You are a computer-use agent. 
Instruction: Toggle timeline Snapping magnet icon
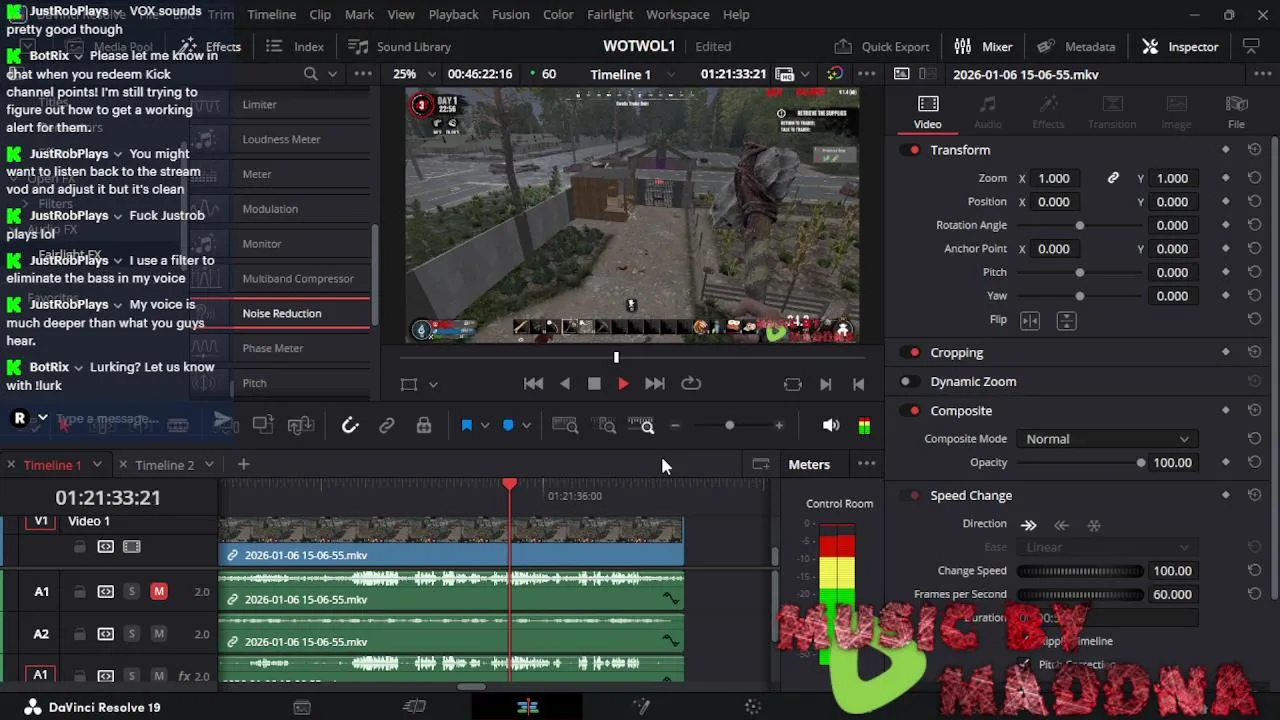(350, 426)
